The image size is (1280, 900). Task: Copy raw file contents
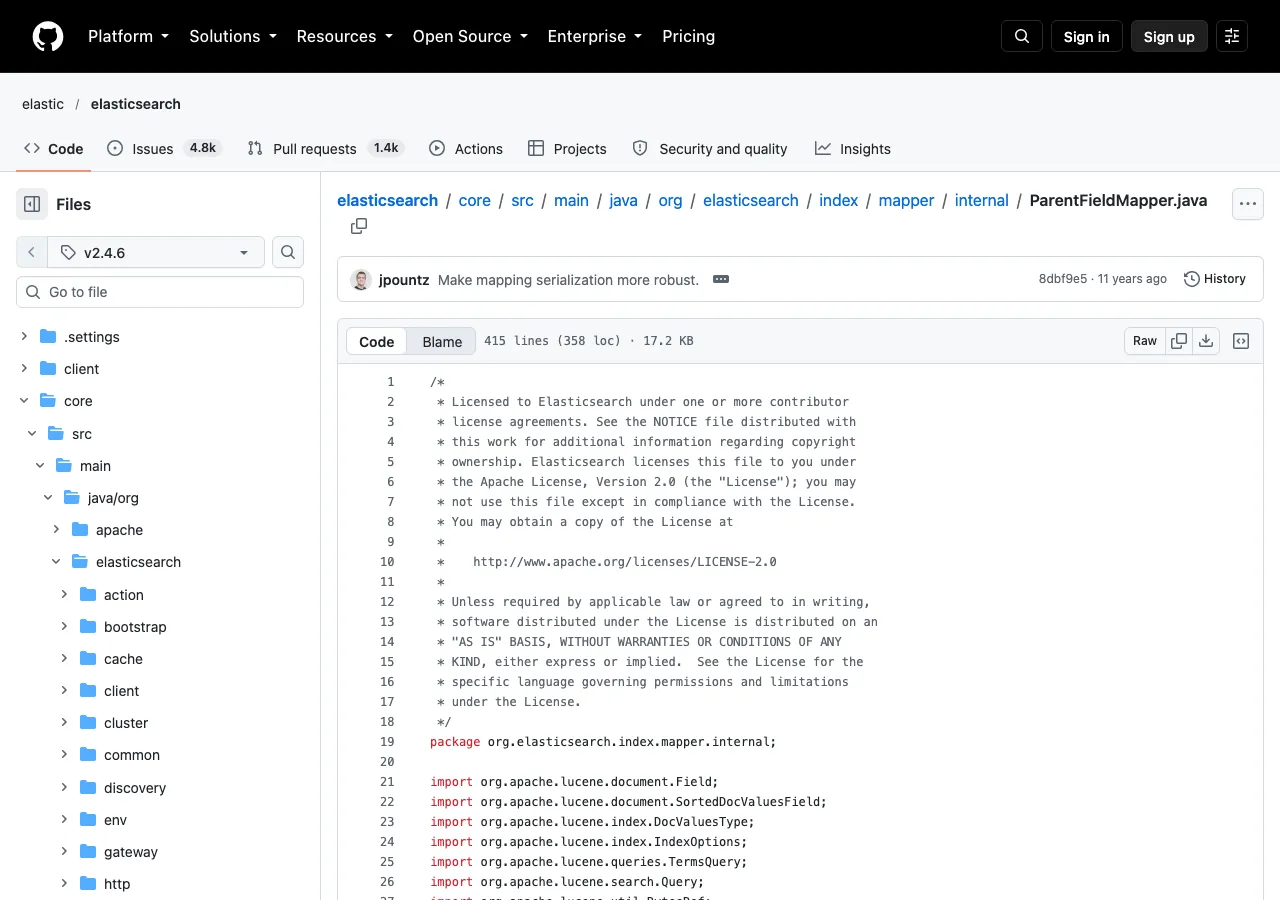1179,341
